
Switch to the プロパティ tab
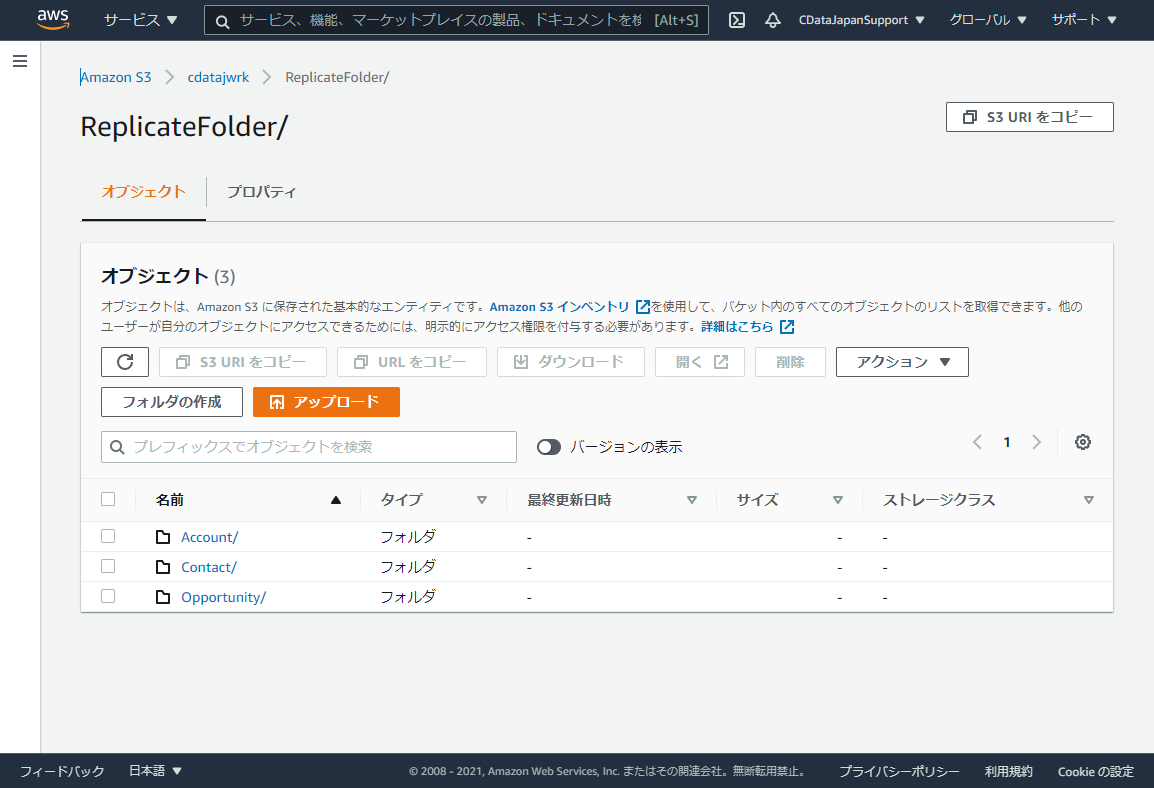coord(261,192)
